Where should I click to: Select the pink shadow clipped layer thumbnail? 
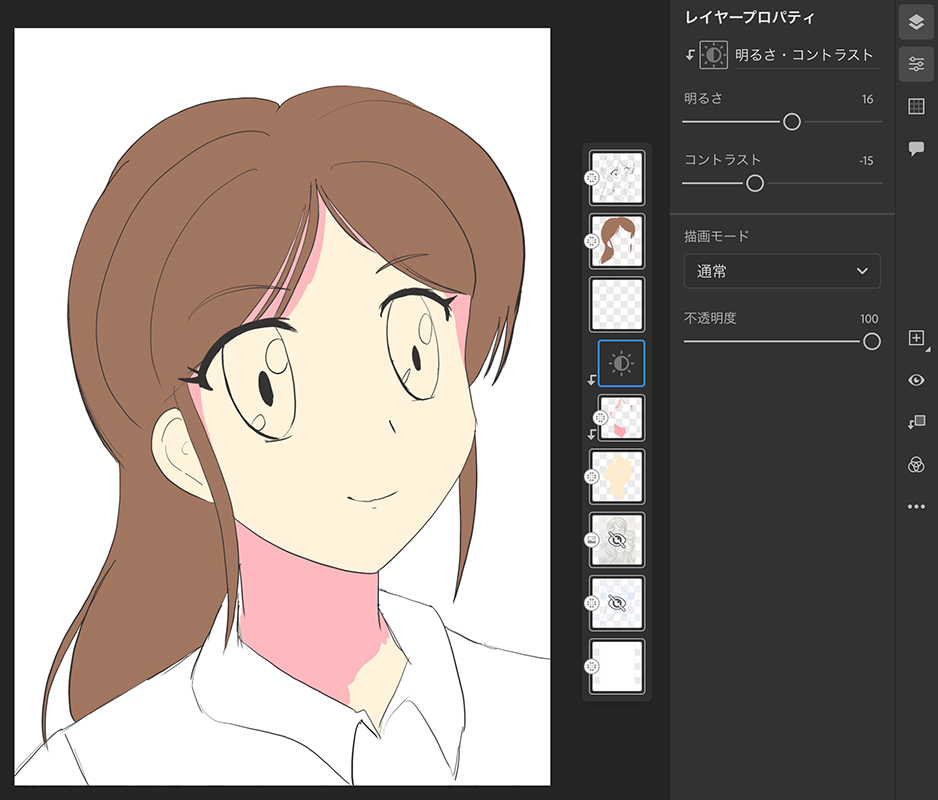(x=621, y=418)
